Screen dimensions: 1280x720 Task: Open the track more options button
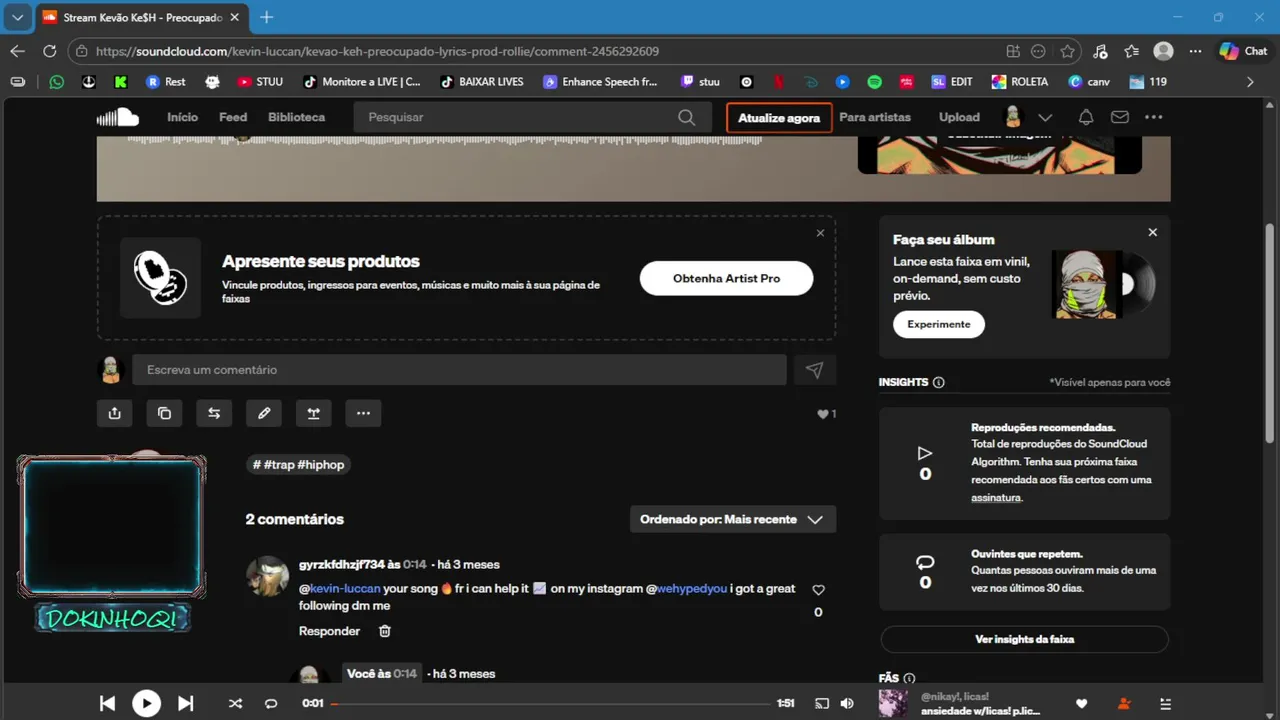point(363,413)
